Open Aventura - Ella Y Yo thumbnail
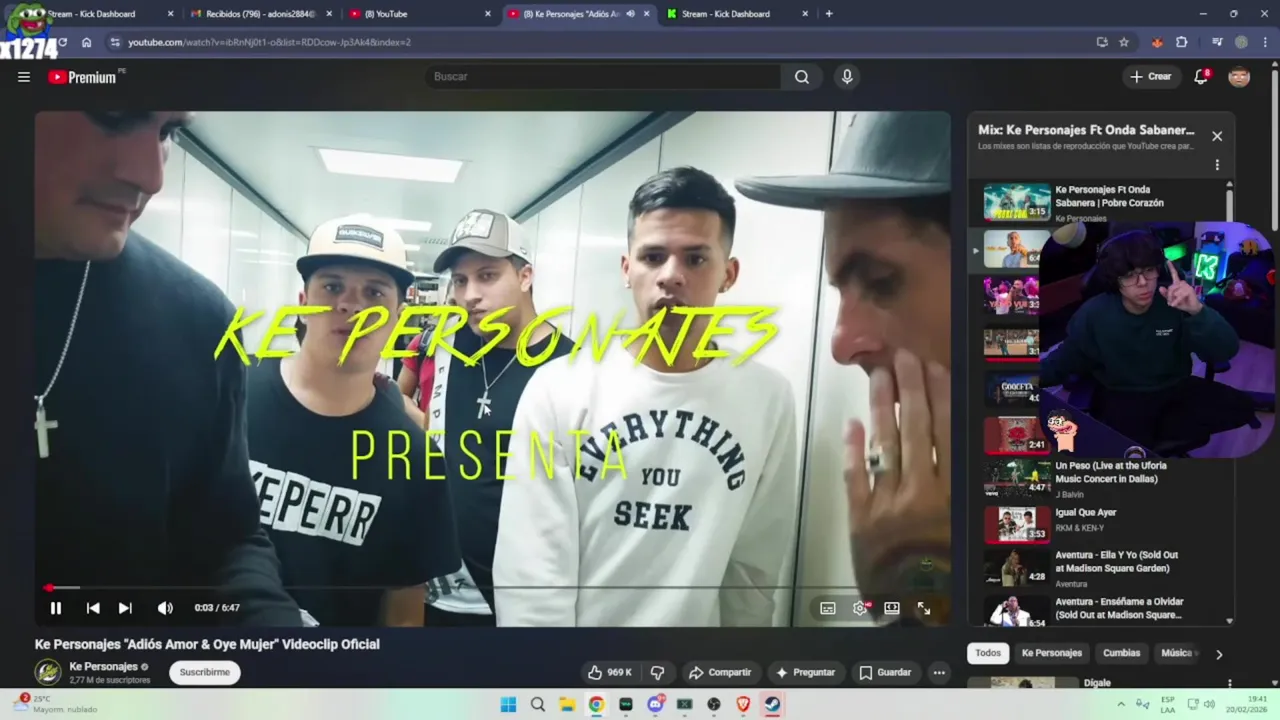The image size is (1280, 720). point(1016,568)
